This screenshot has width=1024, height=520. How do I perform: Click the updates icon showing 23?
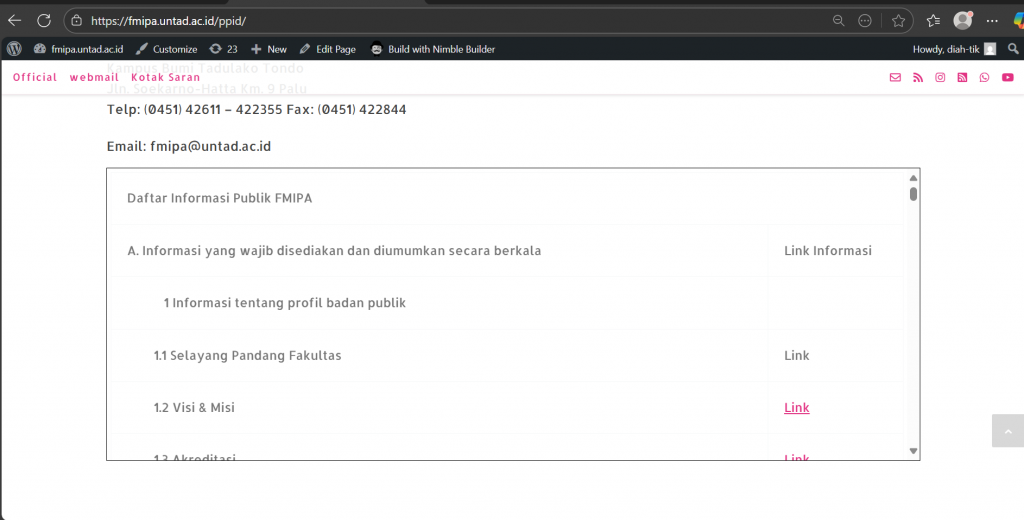[x=223, y=49]
